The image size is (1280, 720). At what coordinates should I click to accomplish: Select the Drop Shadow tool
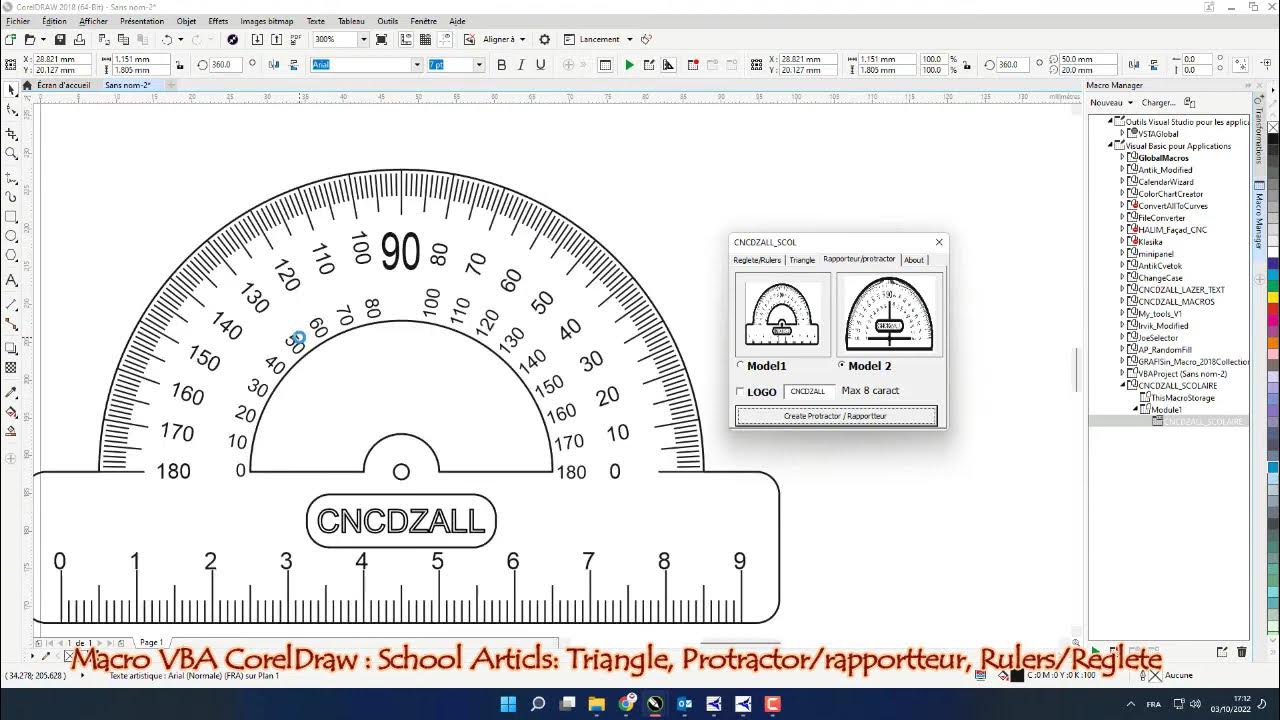11,347
